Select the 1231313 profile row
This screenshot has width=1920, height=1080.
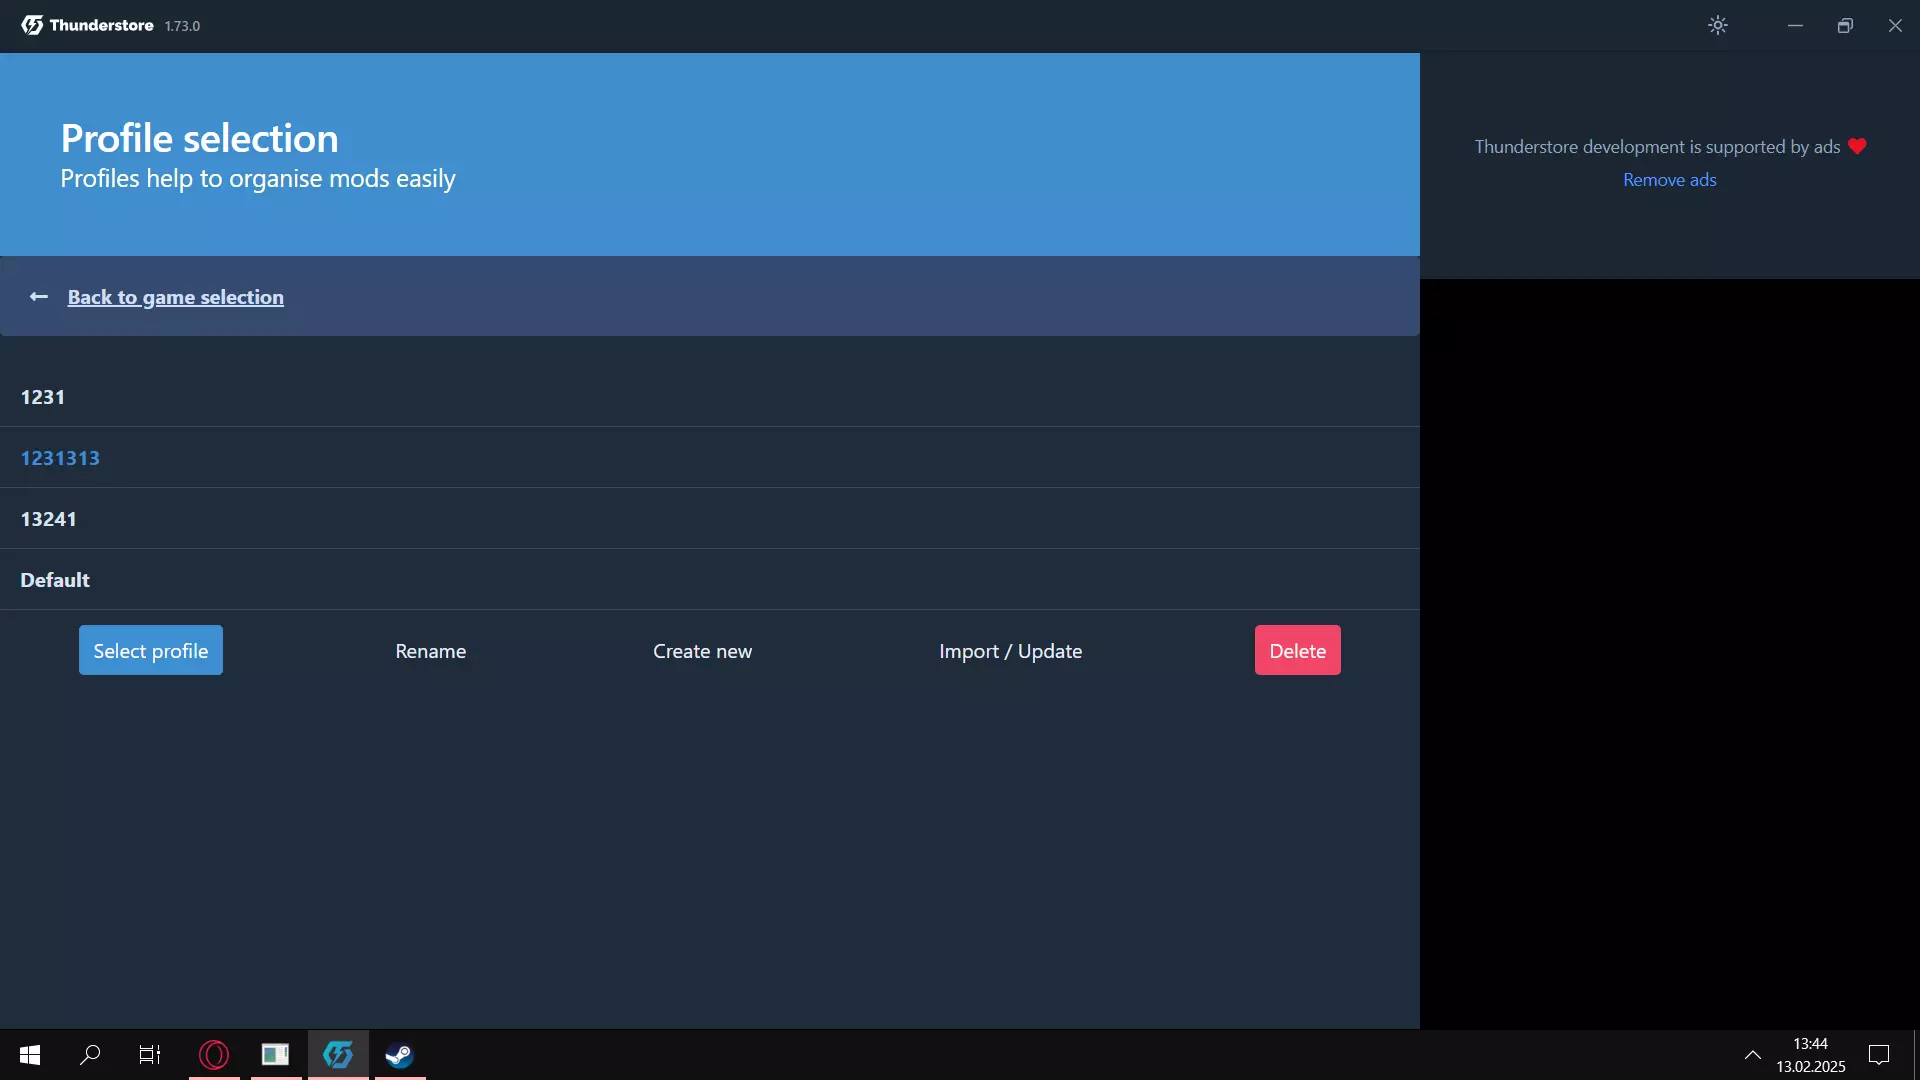coord(60,458)
